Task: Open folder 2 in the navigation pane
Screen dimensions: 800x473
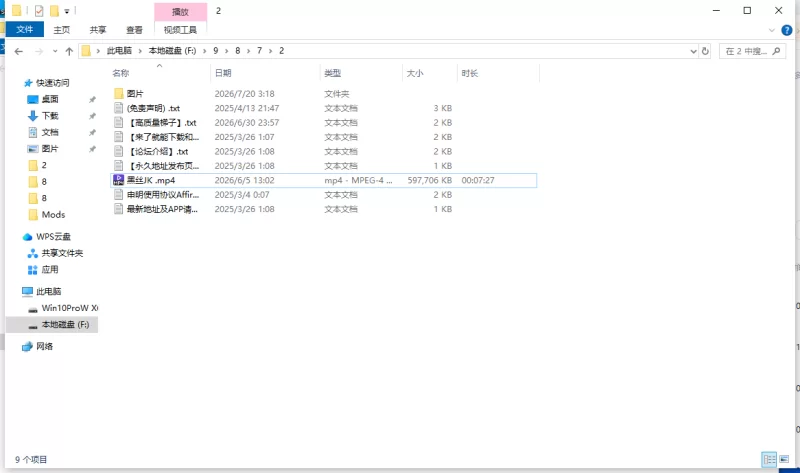Action: click(44, 165)
